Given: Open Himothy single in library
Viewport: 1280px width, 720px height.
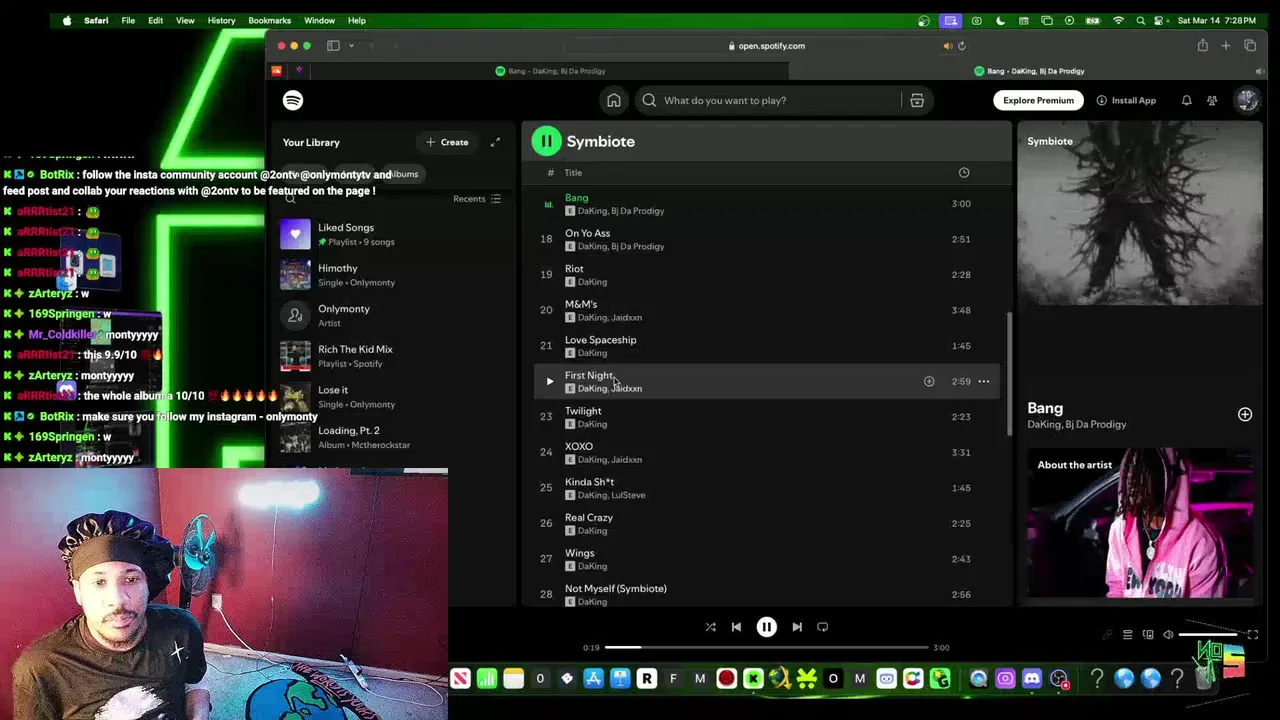Looking at the screenshot, I should [x=392, y=275].
